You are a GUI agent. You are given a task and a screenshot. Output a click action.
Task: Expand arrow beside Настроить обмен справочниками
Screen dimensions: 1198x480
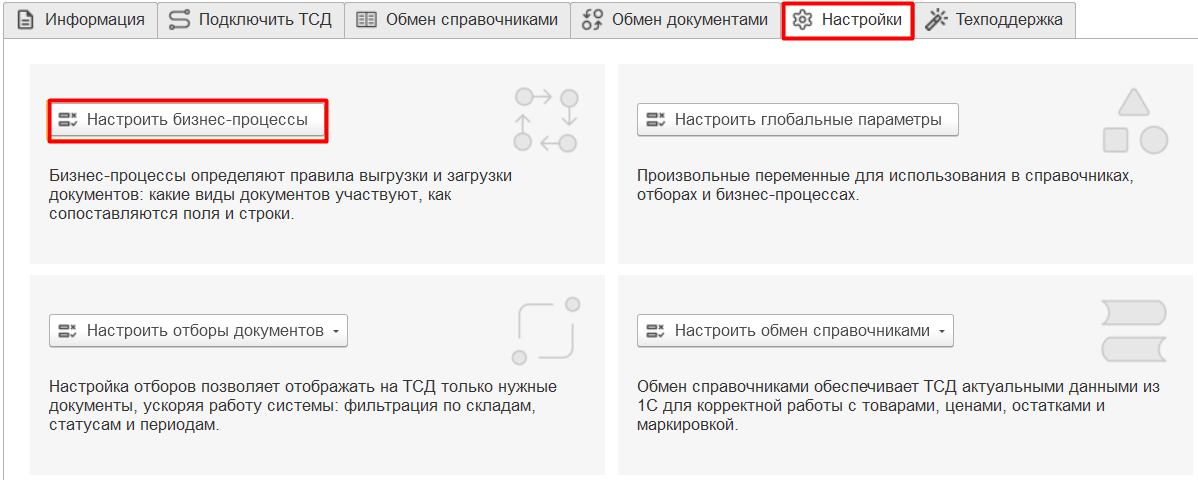[941, 332]
